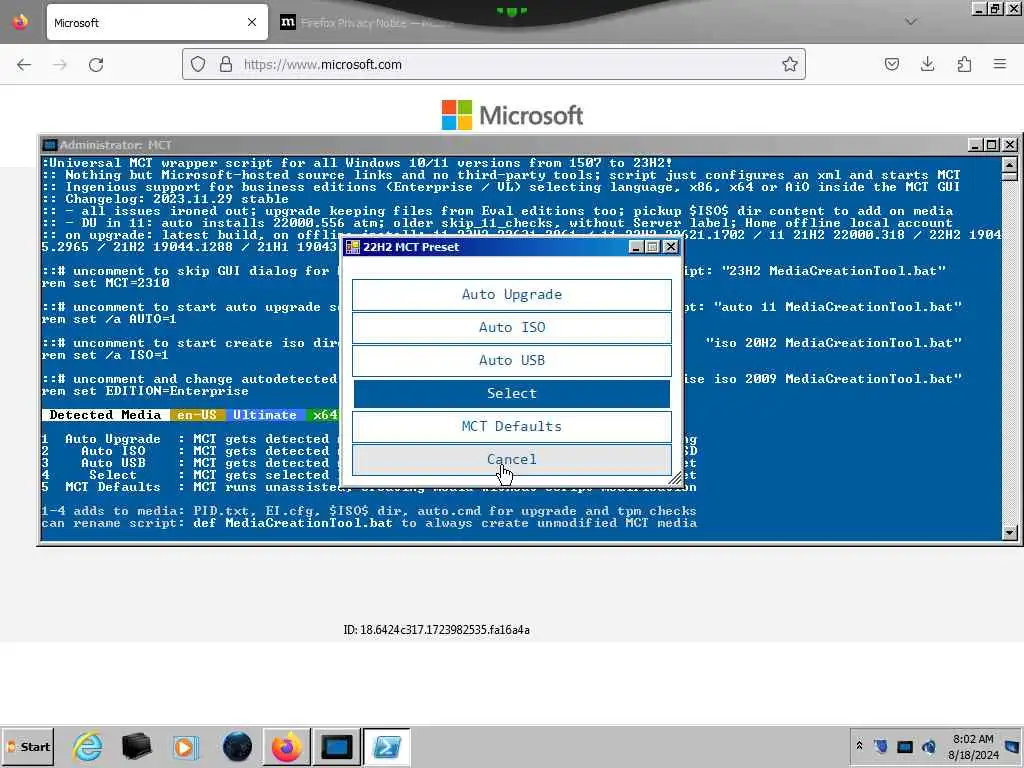Open the Firefox application hamburger menu
The height and width of the screenshot is (768, 1024).
point(1000,64)
